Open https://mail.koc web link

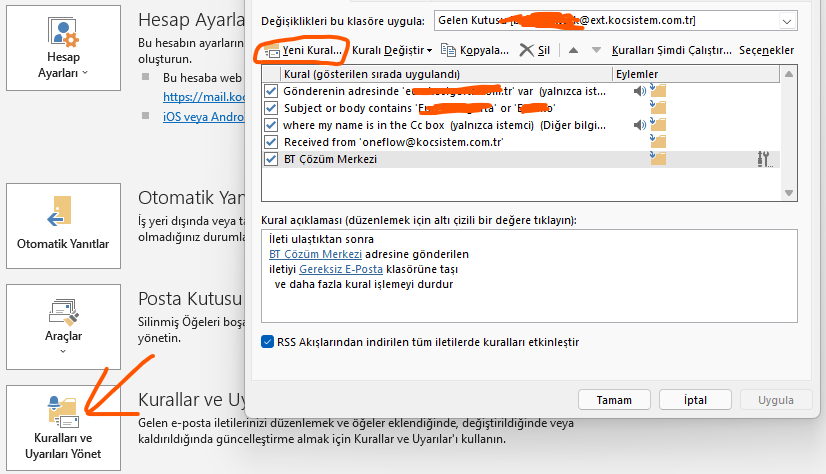[204, 97]
